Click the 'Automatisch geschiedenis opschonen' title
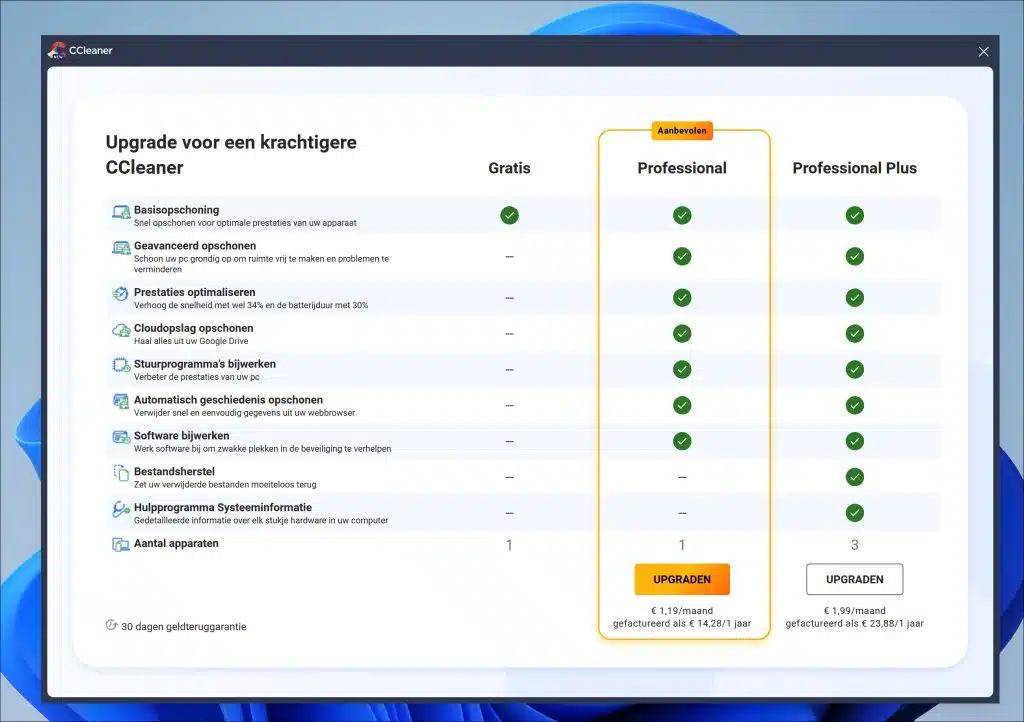 228,400
